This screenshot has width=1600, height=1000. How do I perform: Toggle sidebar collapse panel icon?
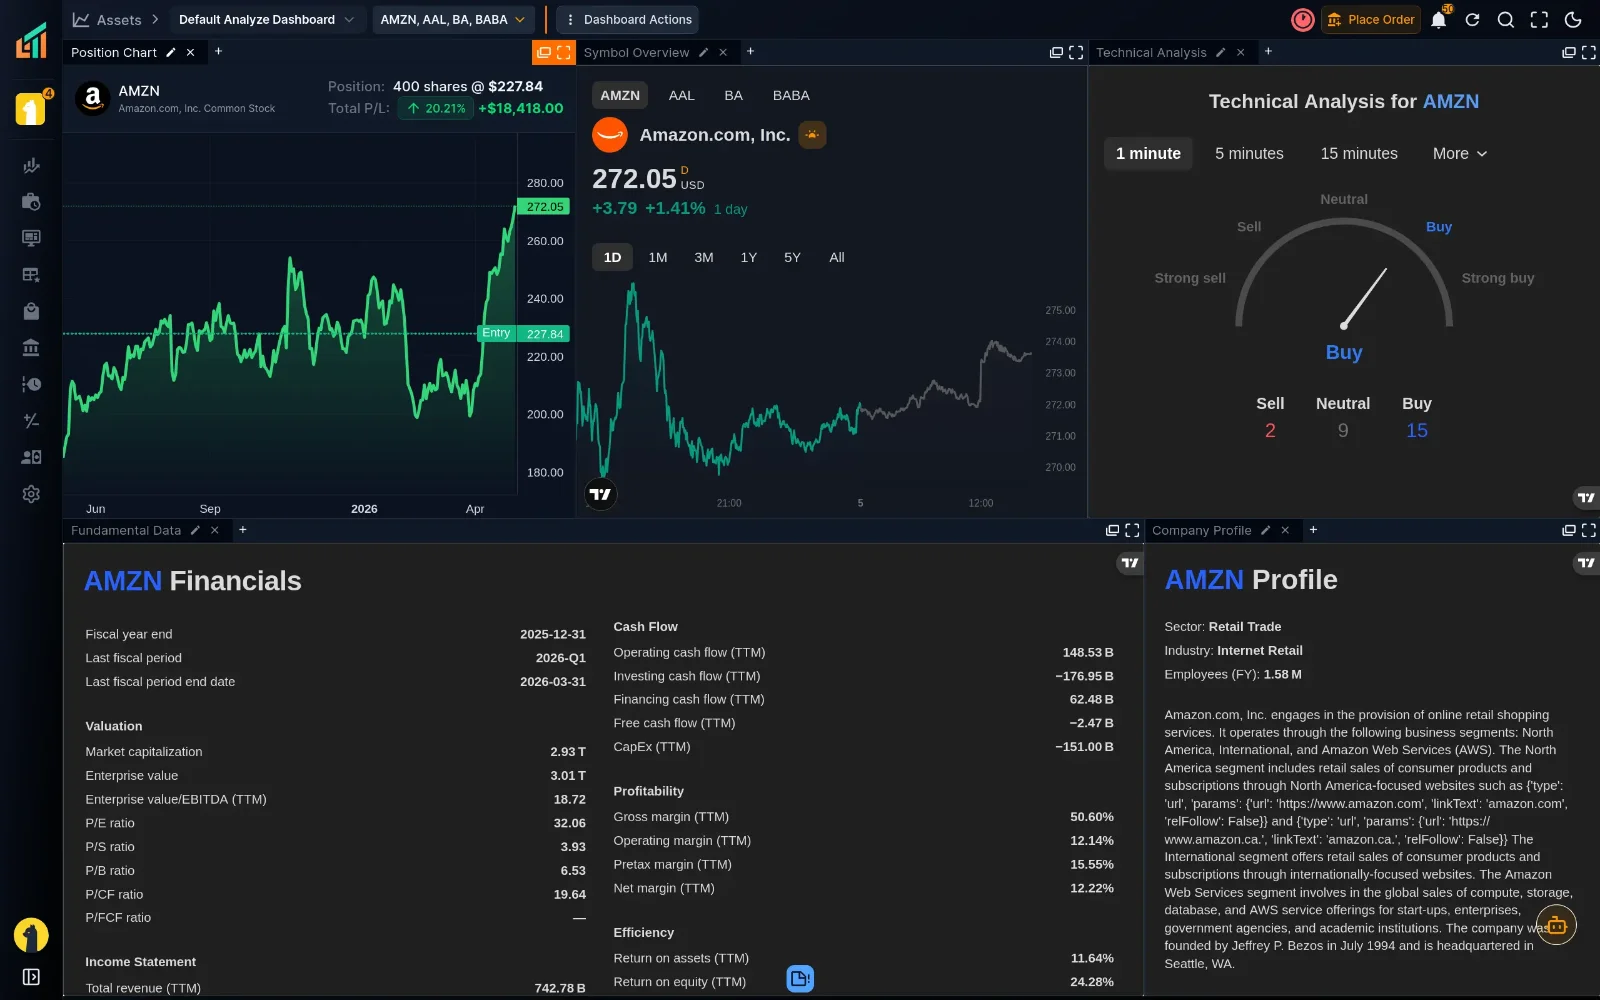31,977
